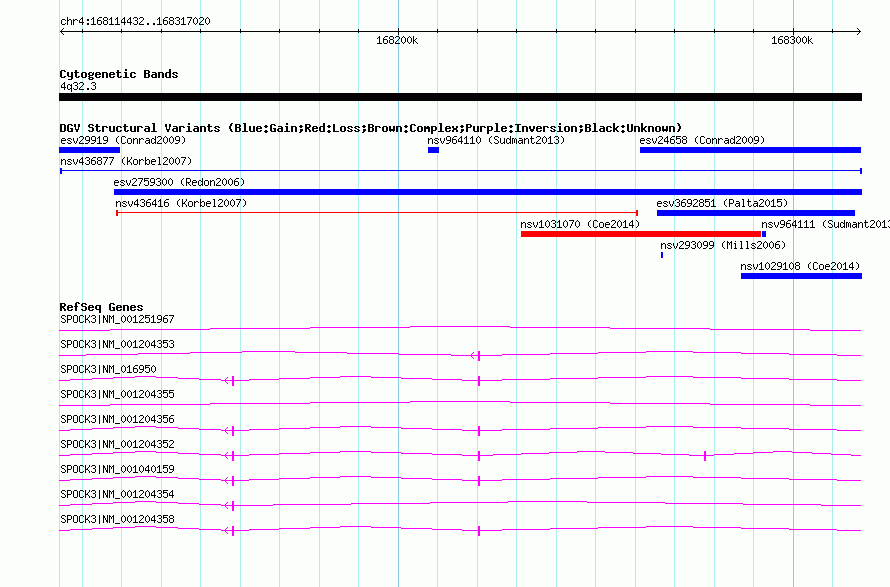Click the esv2759300 (Redon2006) label
Image resolution: width=890 pixels, height=587 pixels.
click(179, 182)
